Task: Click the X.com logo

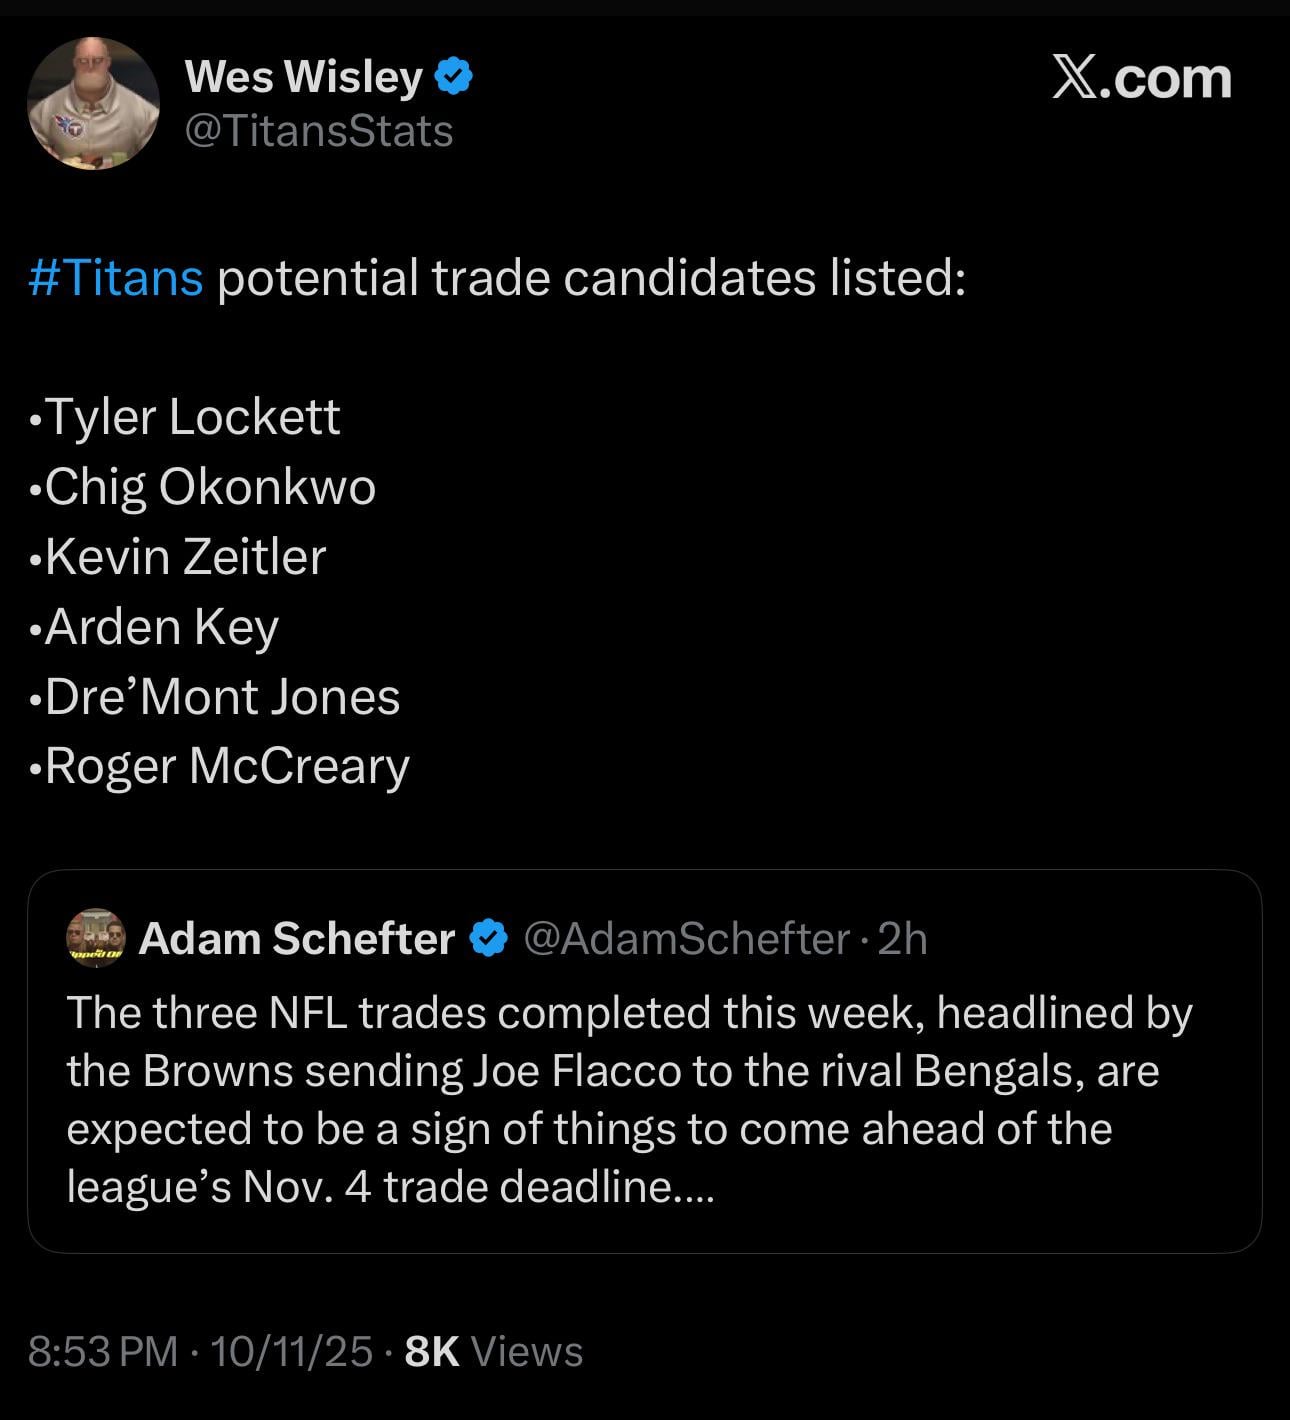Action: click(x=1141, y=78)
